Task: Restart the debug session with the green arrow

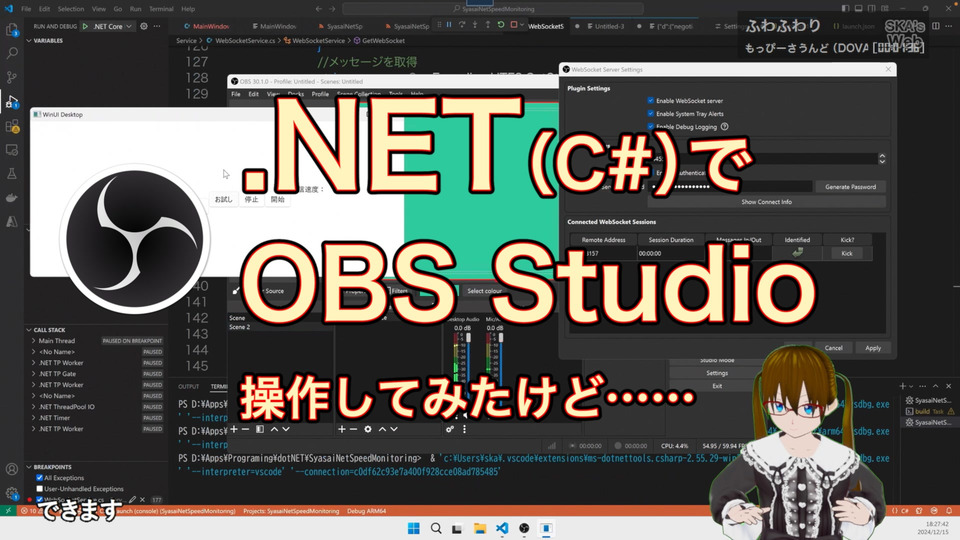Action: 501,25
